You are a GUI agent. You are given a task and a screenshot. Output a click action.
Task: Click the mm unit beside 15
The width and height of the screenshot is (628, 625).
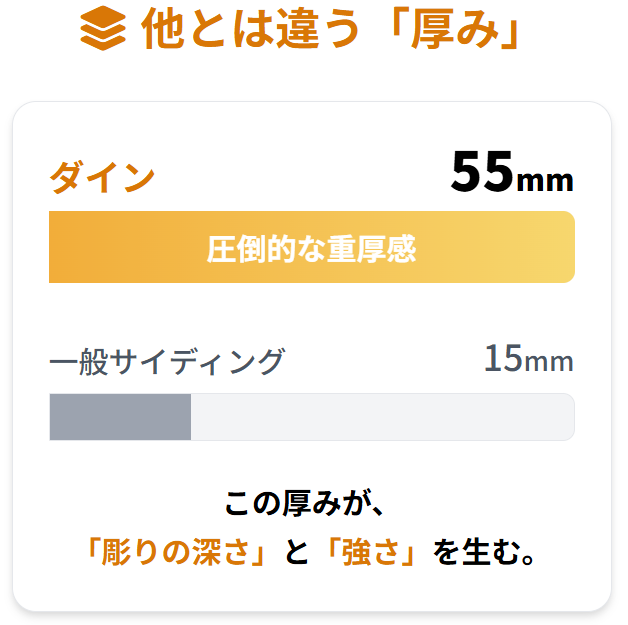[549, 362]
